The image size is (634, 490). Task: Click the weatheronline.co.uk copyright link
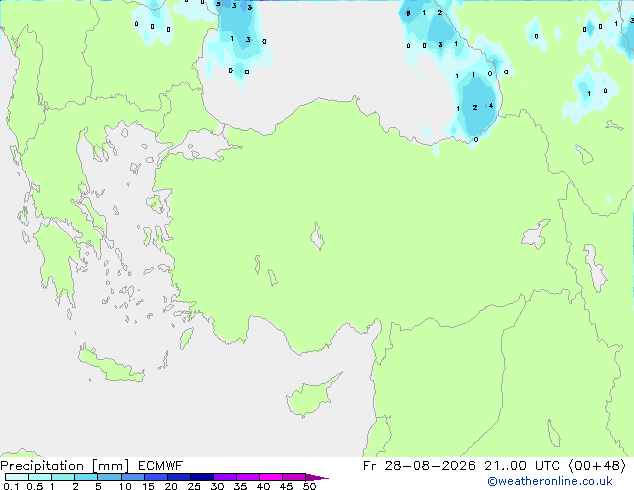549,481
